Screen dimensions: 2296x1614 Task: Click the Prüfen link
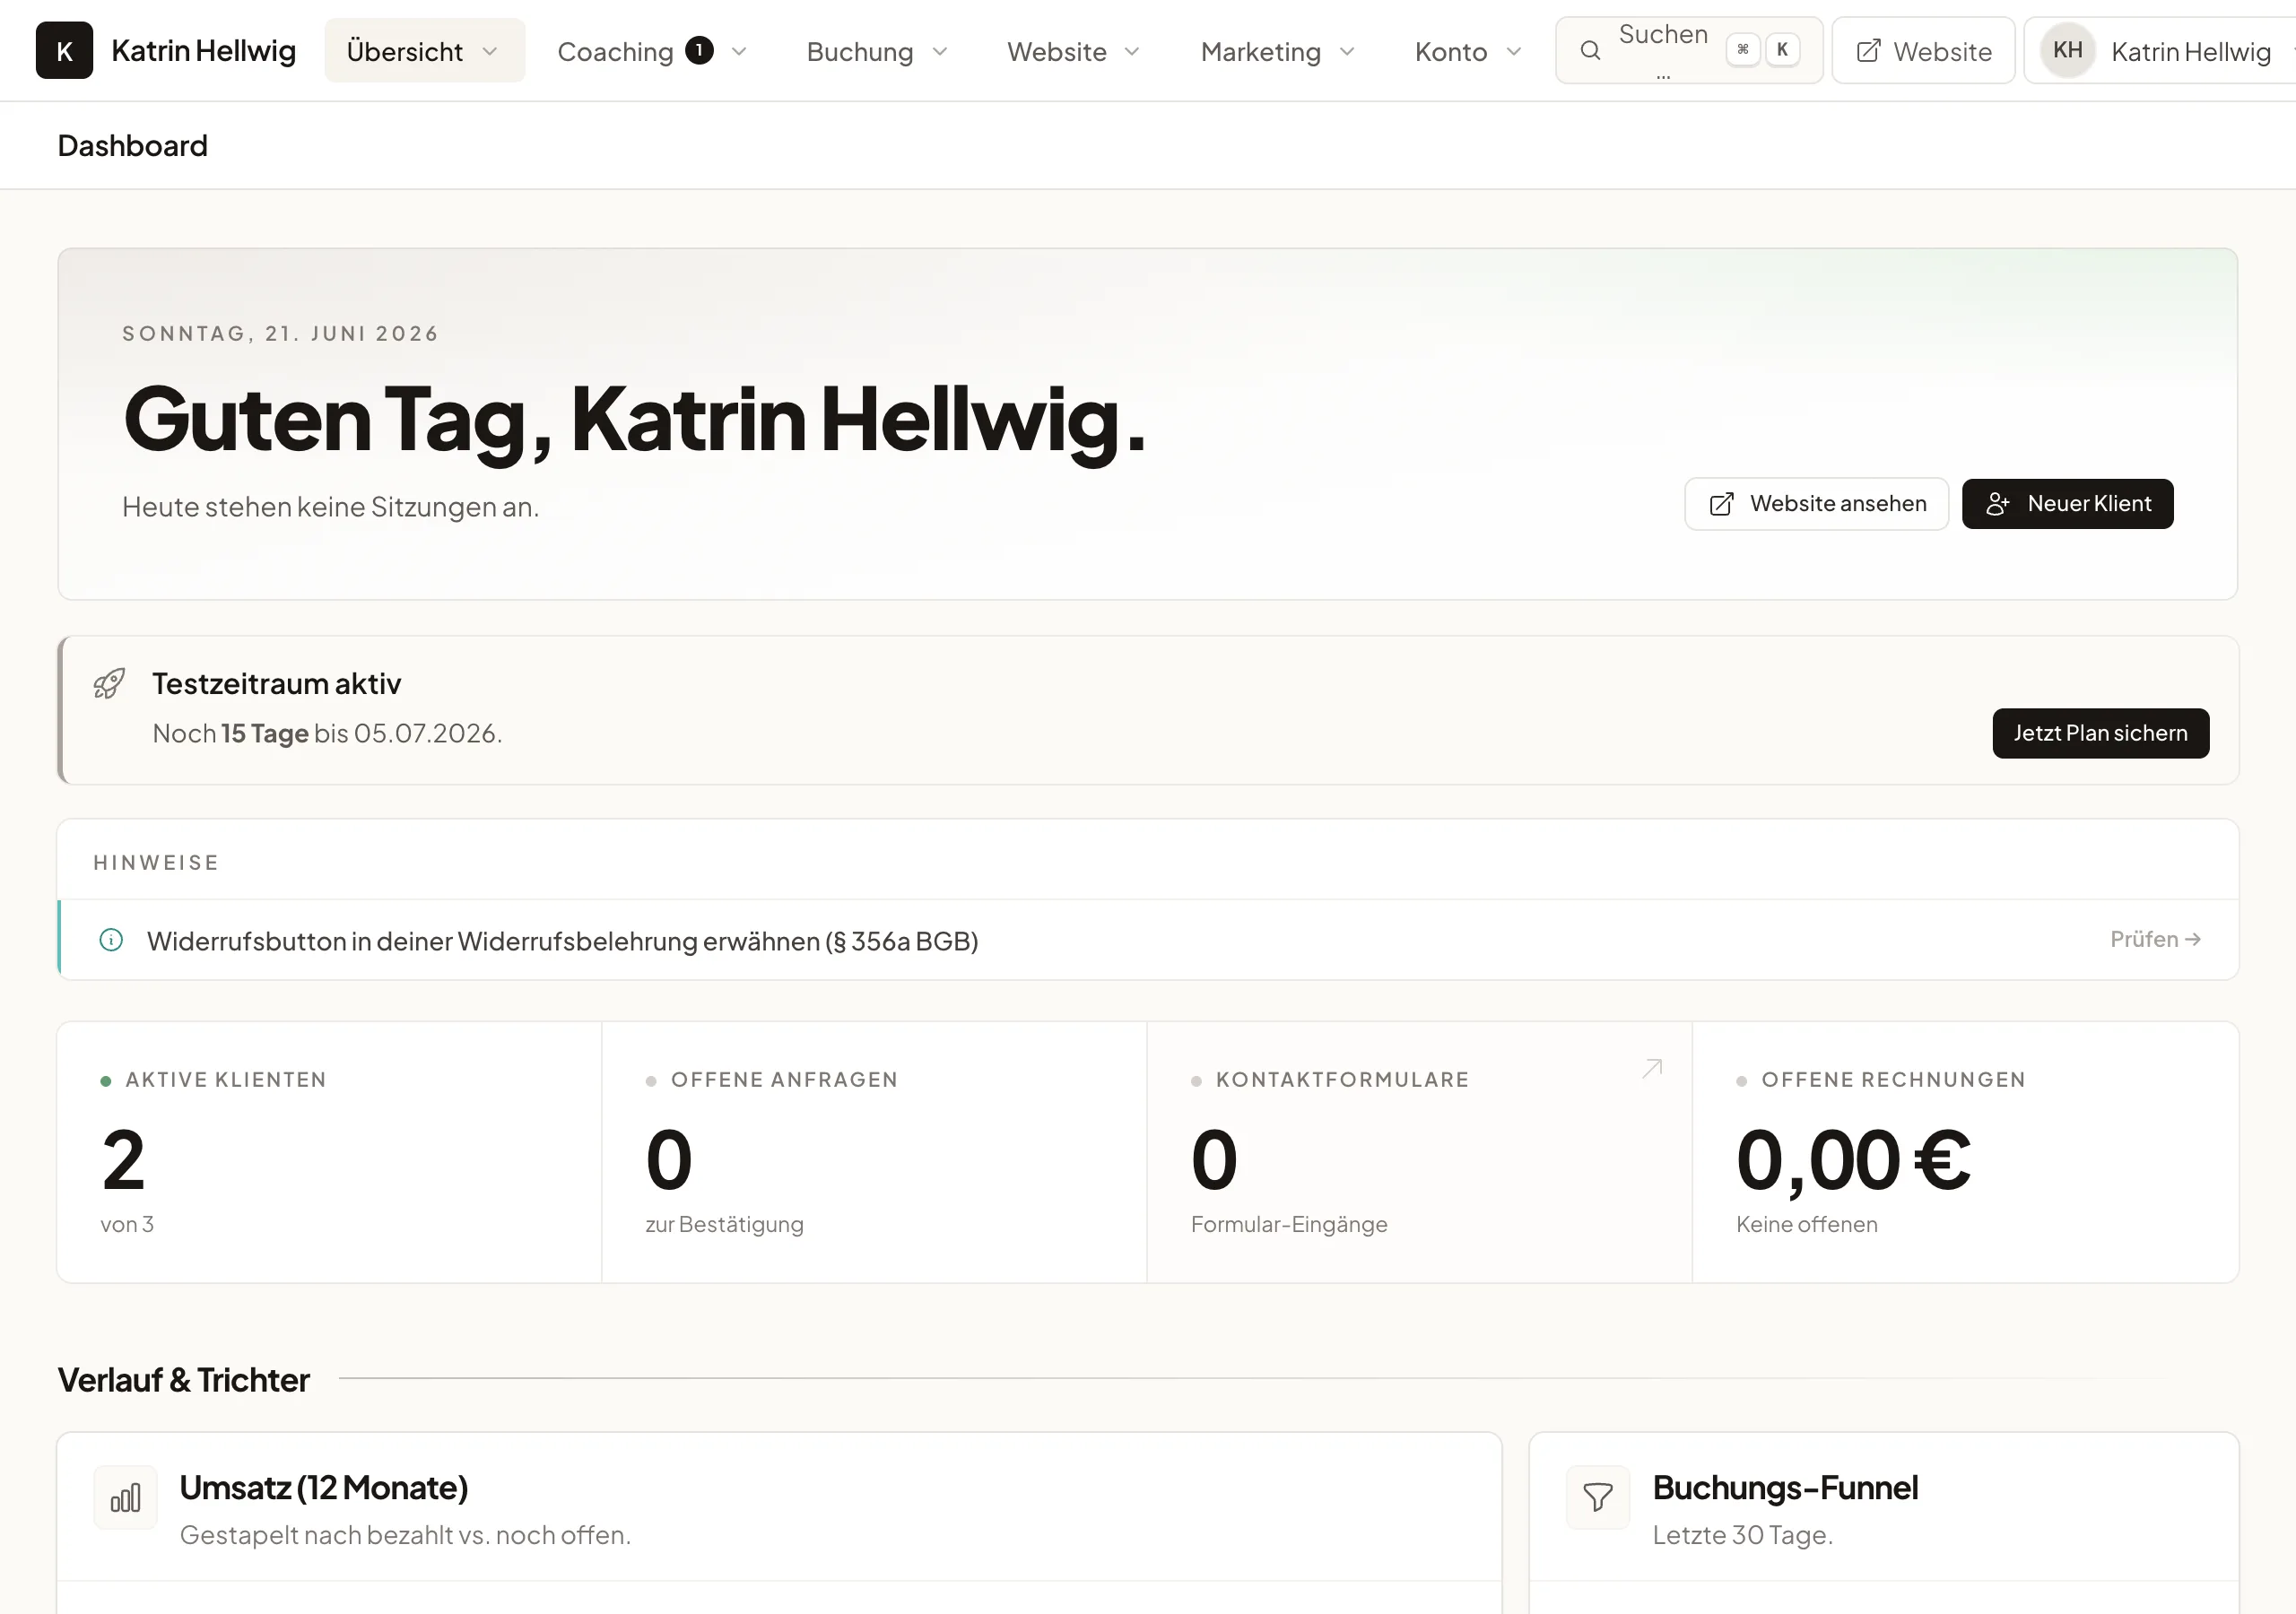[x=2155, y=940]
